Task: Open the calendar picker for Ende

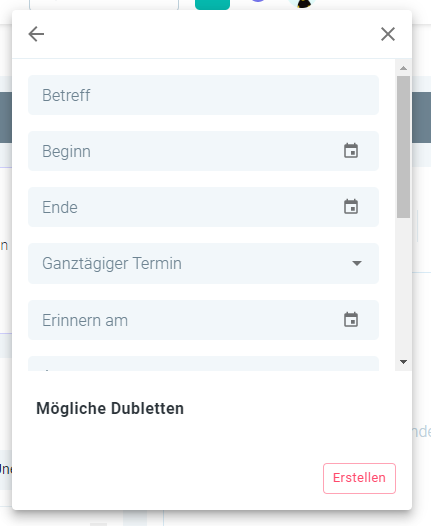Action: (351, 207)
